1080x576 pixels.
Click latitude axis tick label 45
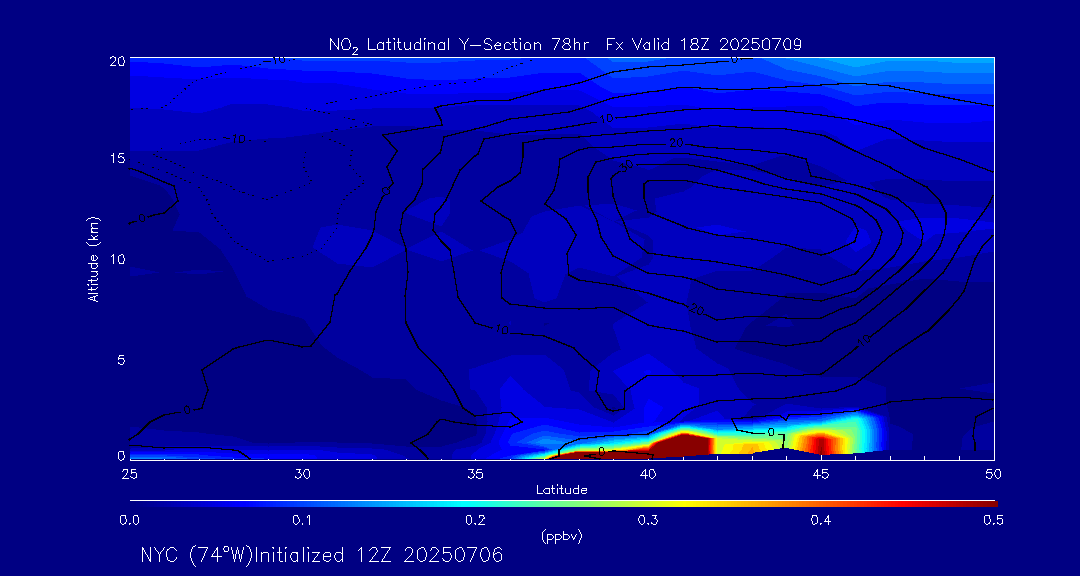click(x=821, y=474)
